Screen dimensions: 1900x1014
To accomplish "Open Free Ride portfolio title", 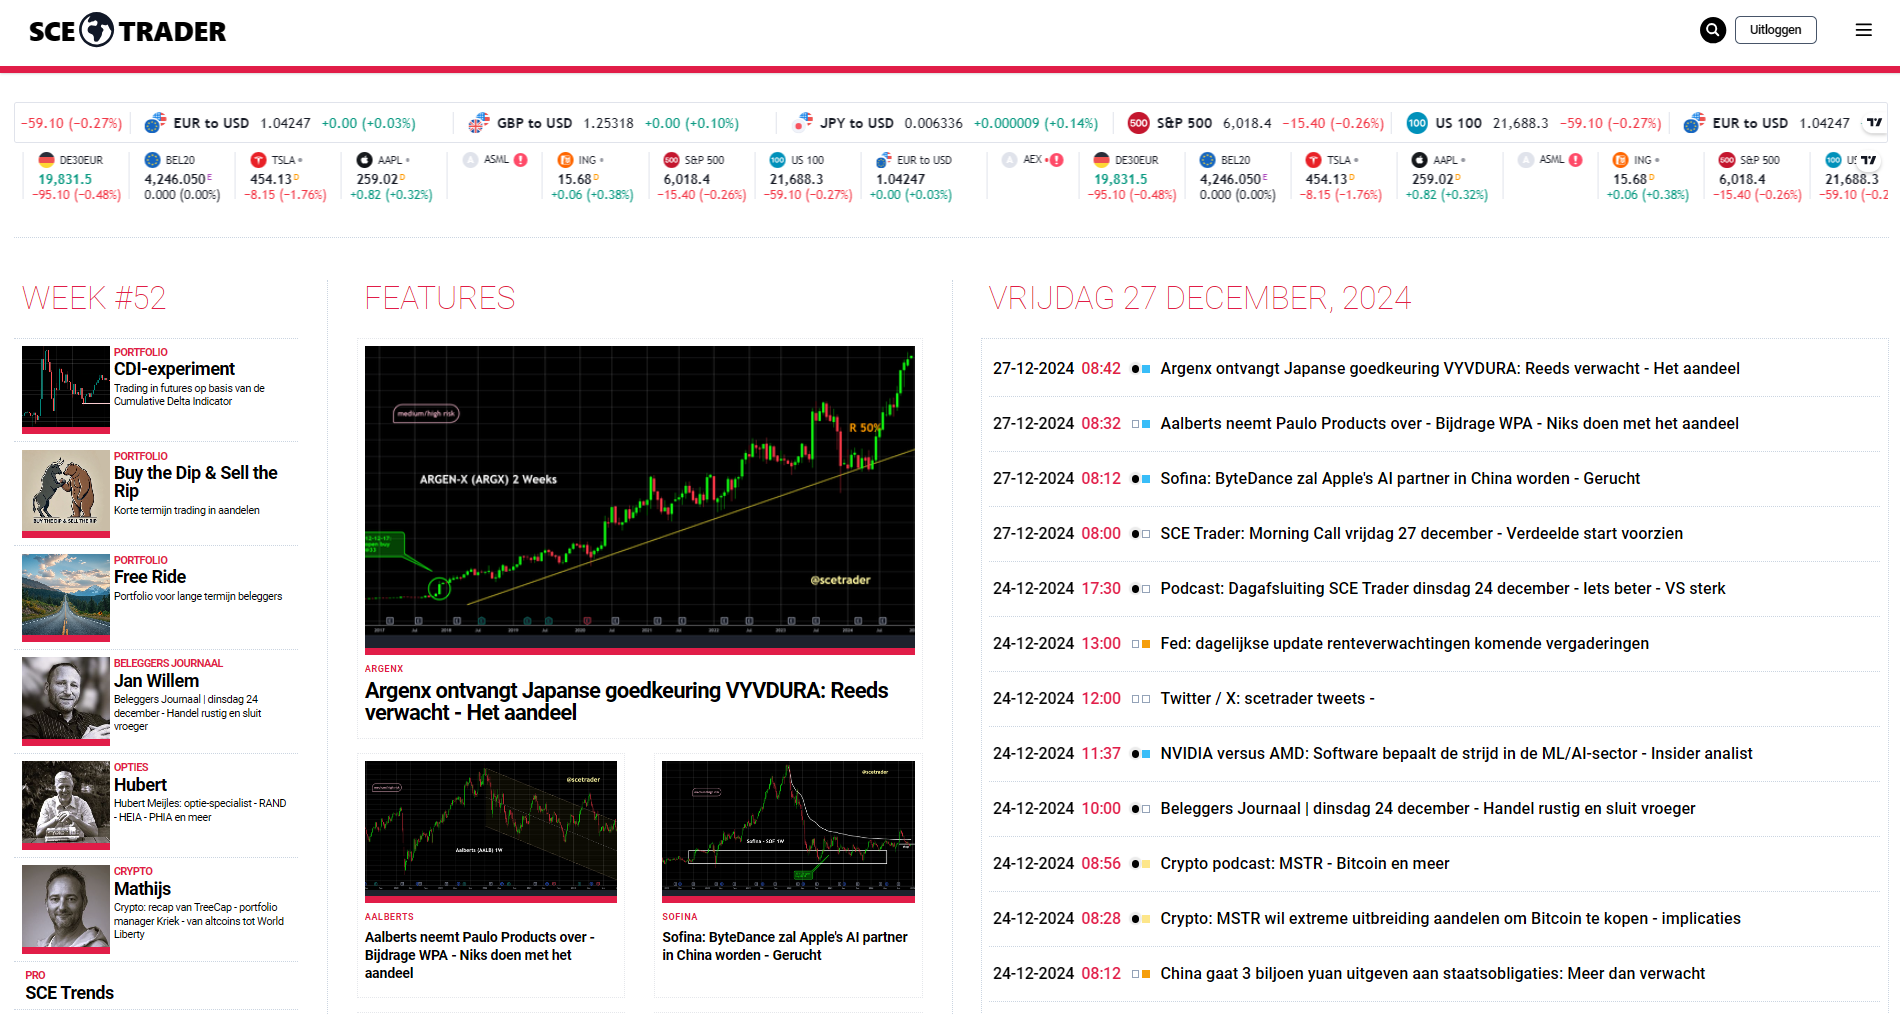I will pos(150,577).
